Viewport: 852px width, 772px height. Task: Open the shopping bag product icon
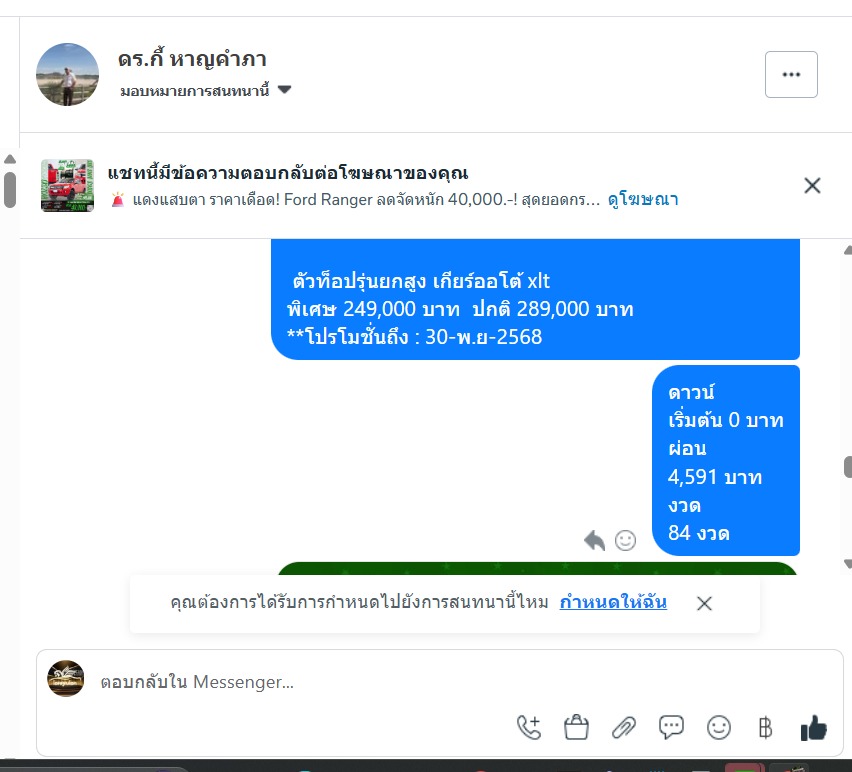[576, 727]
